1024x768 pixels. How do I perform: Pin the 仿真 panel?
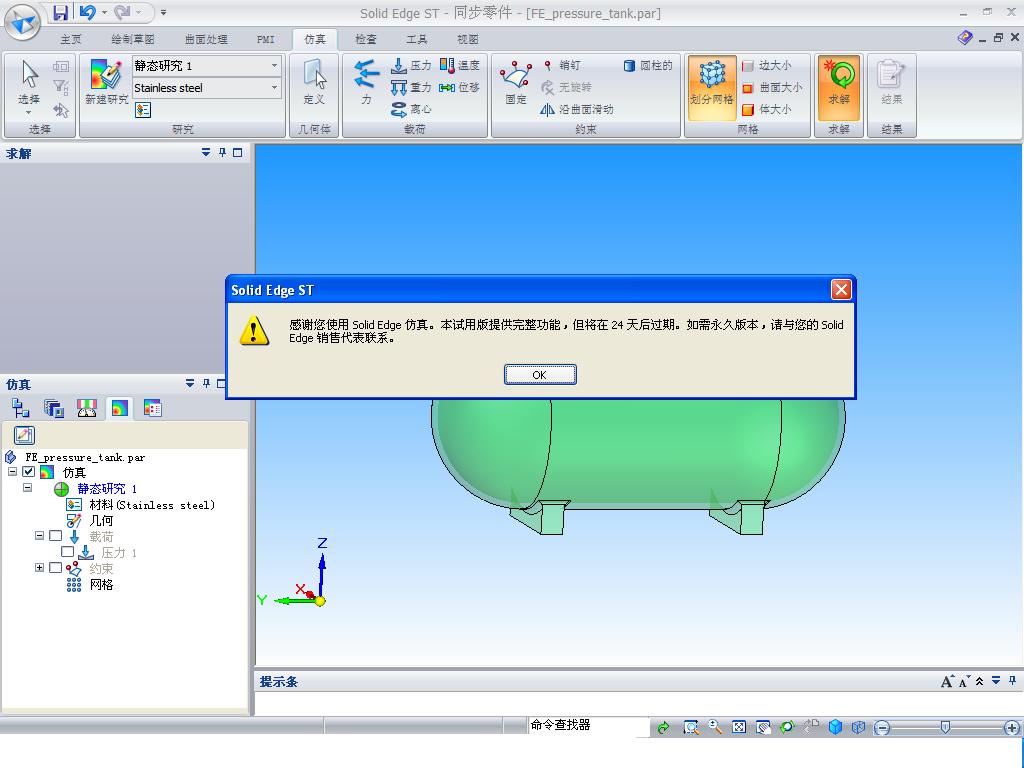206,383
